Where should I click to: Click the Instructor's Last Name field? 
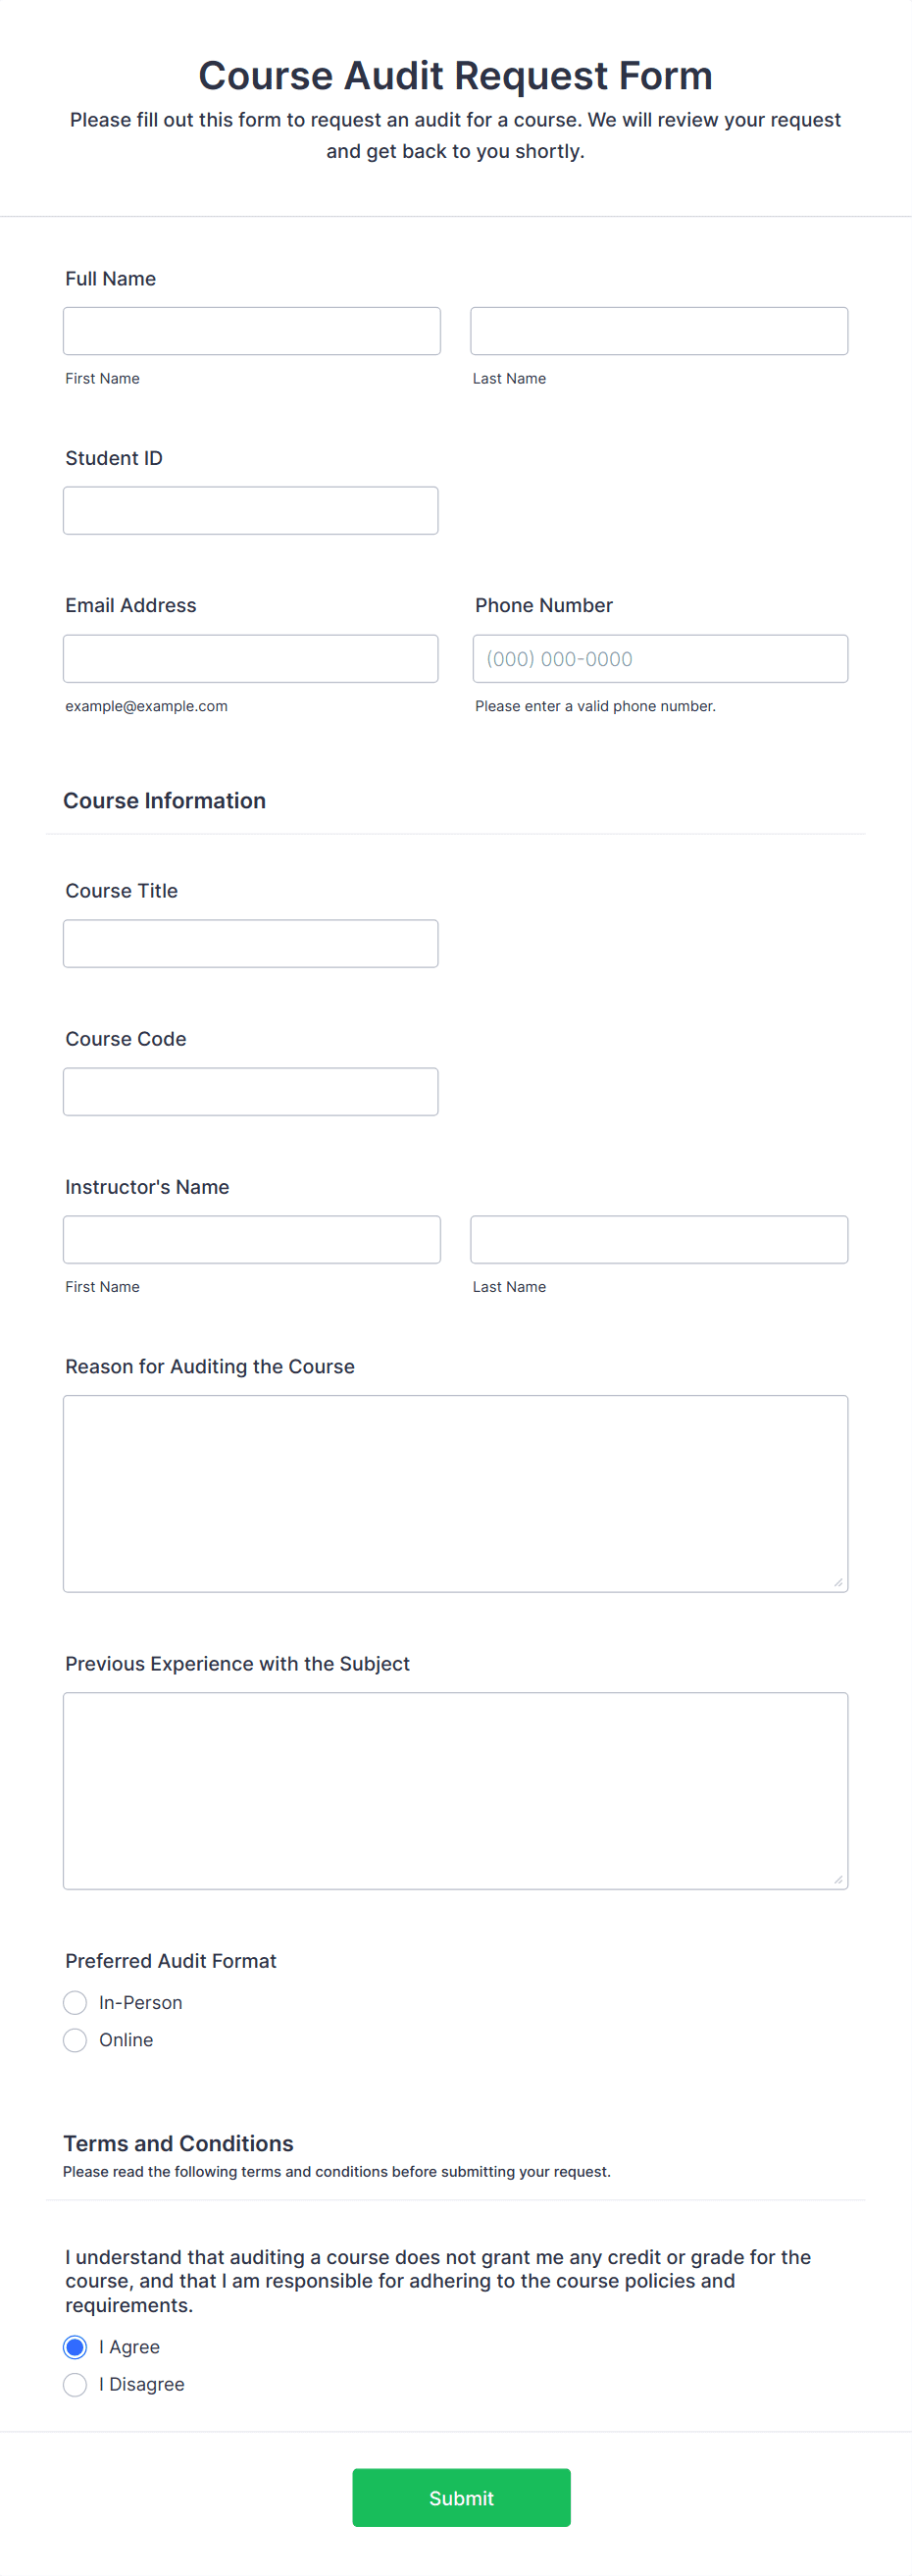[x=658, y=1239]
